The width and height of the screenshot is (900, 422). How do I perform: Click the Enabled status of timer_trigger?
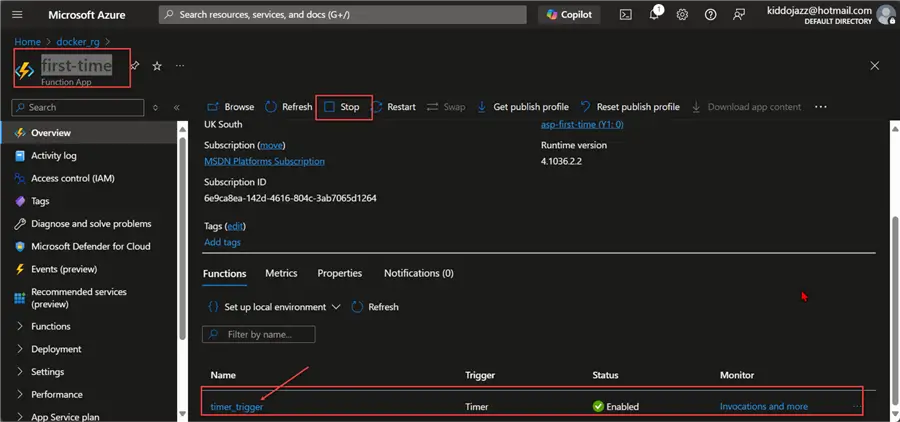[x=616, y=406]
